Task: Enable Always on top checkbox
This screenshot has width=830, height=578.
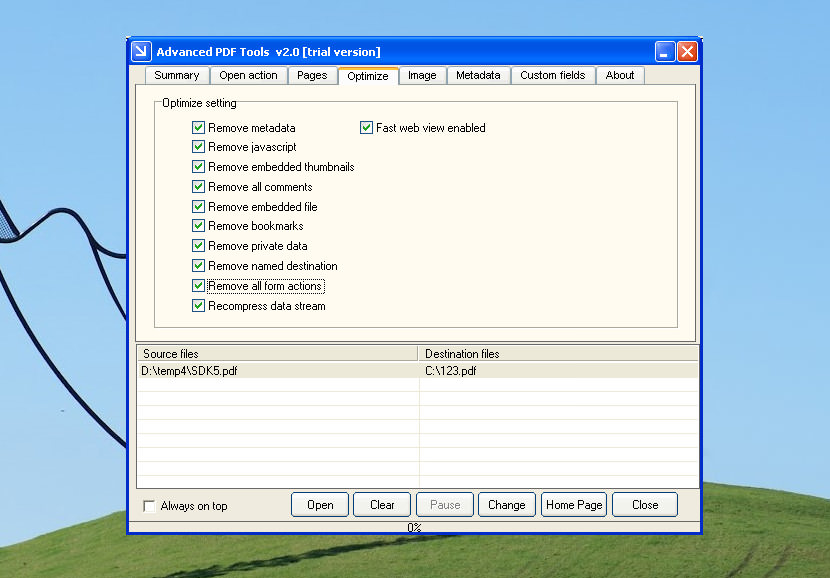Action: point(149,506)
